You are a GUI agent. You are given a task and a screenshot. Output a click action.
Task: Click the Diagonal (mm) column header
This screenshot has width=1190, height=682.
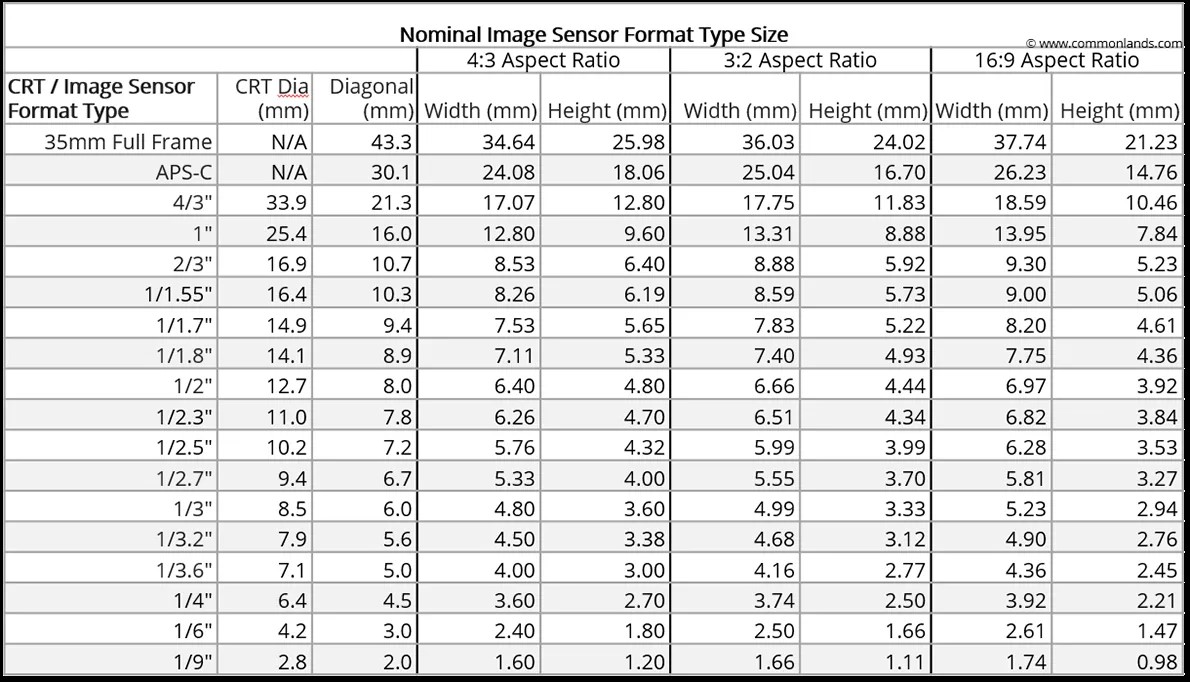(x=371, y=98)
